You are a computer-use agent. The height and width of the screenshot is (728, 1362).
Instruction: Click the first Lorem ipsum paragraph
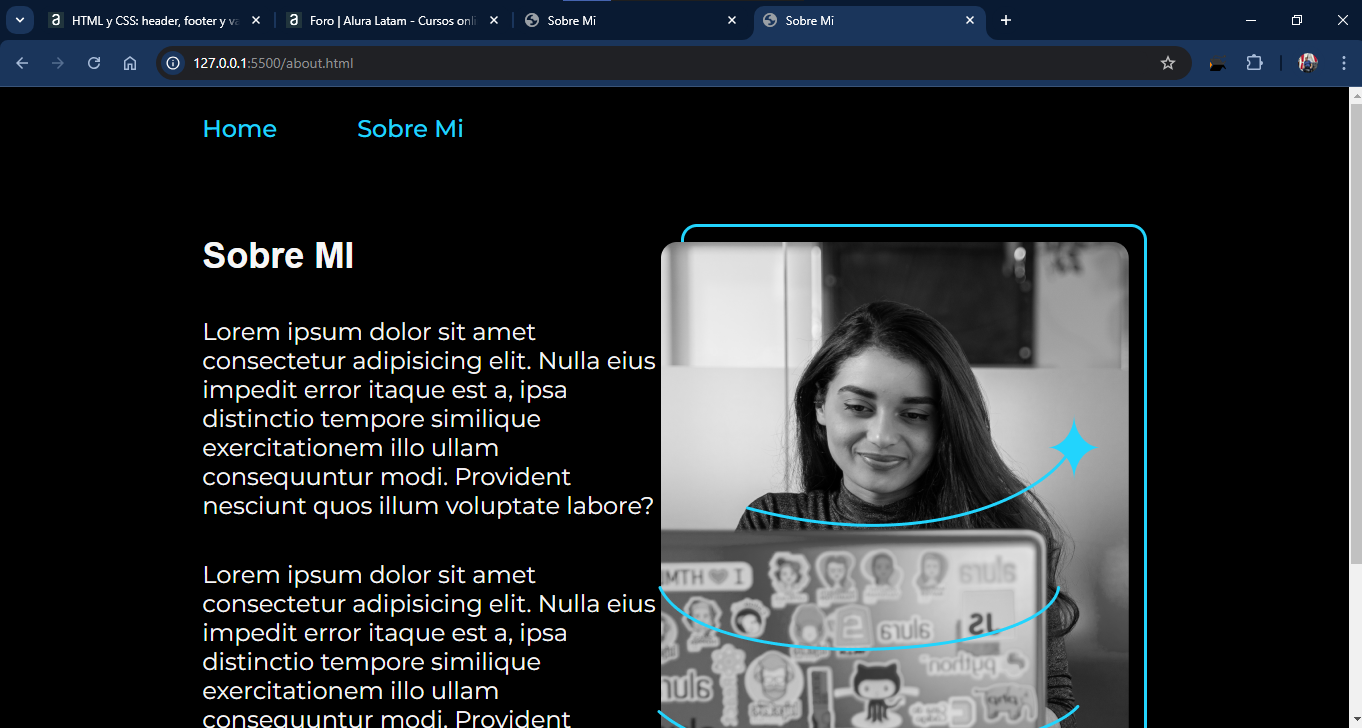click(429, 418)
